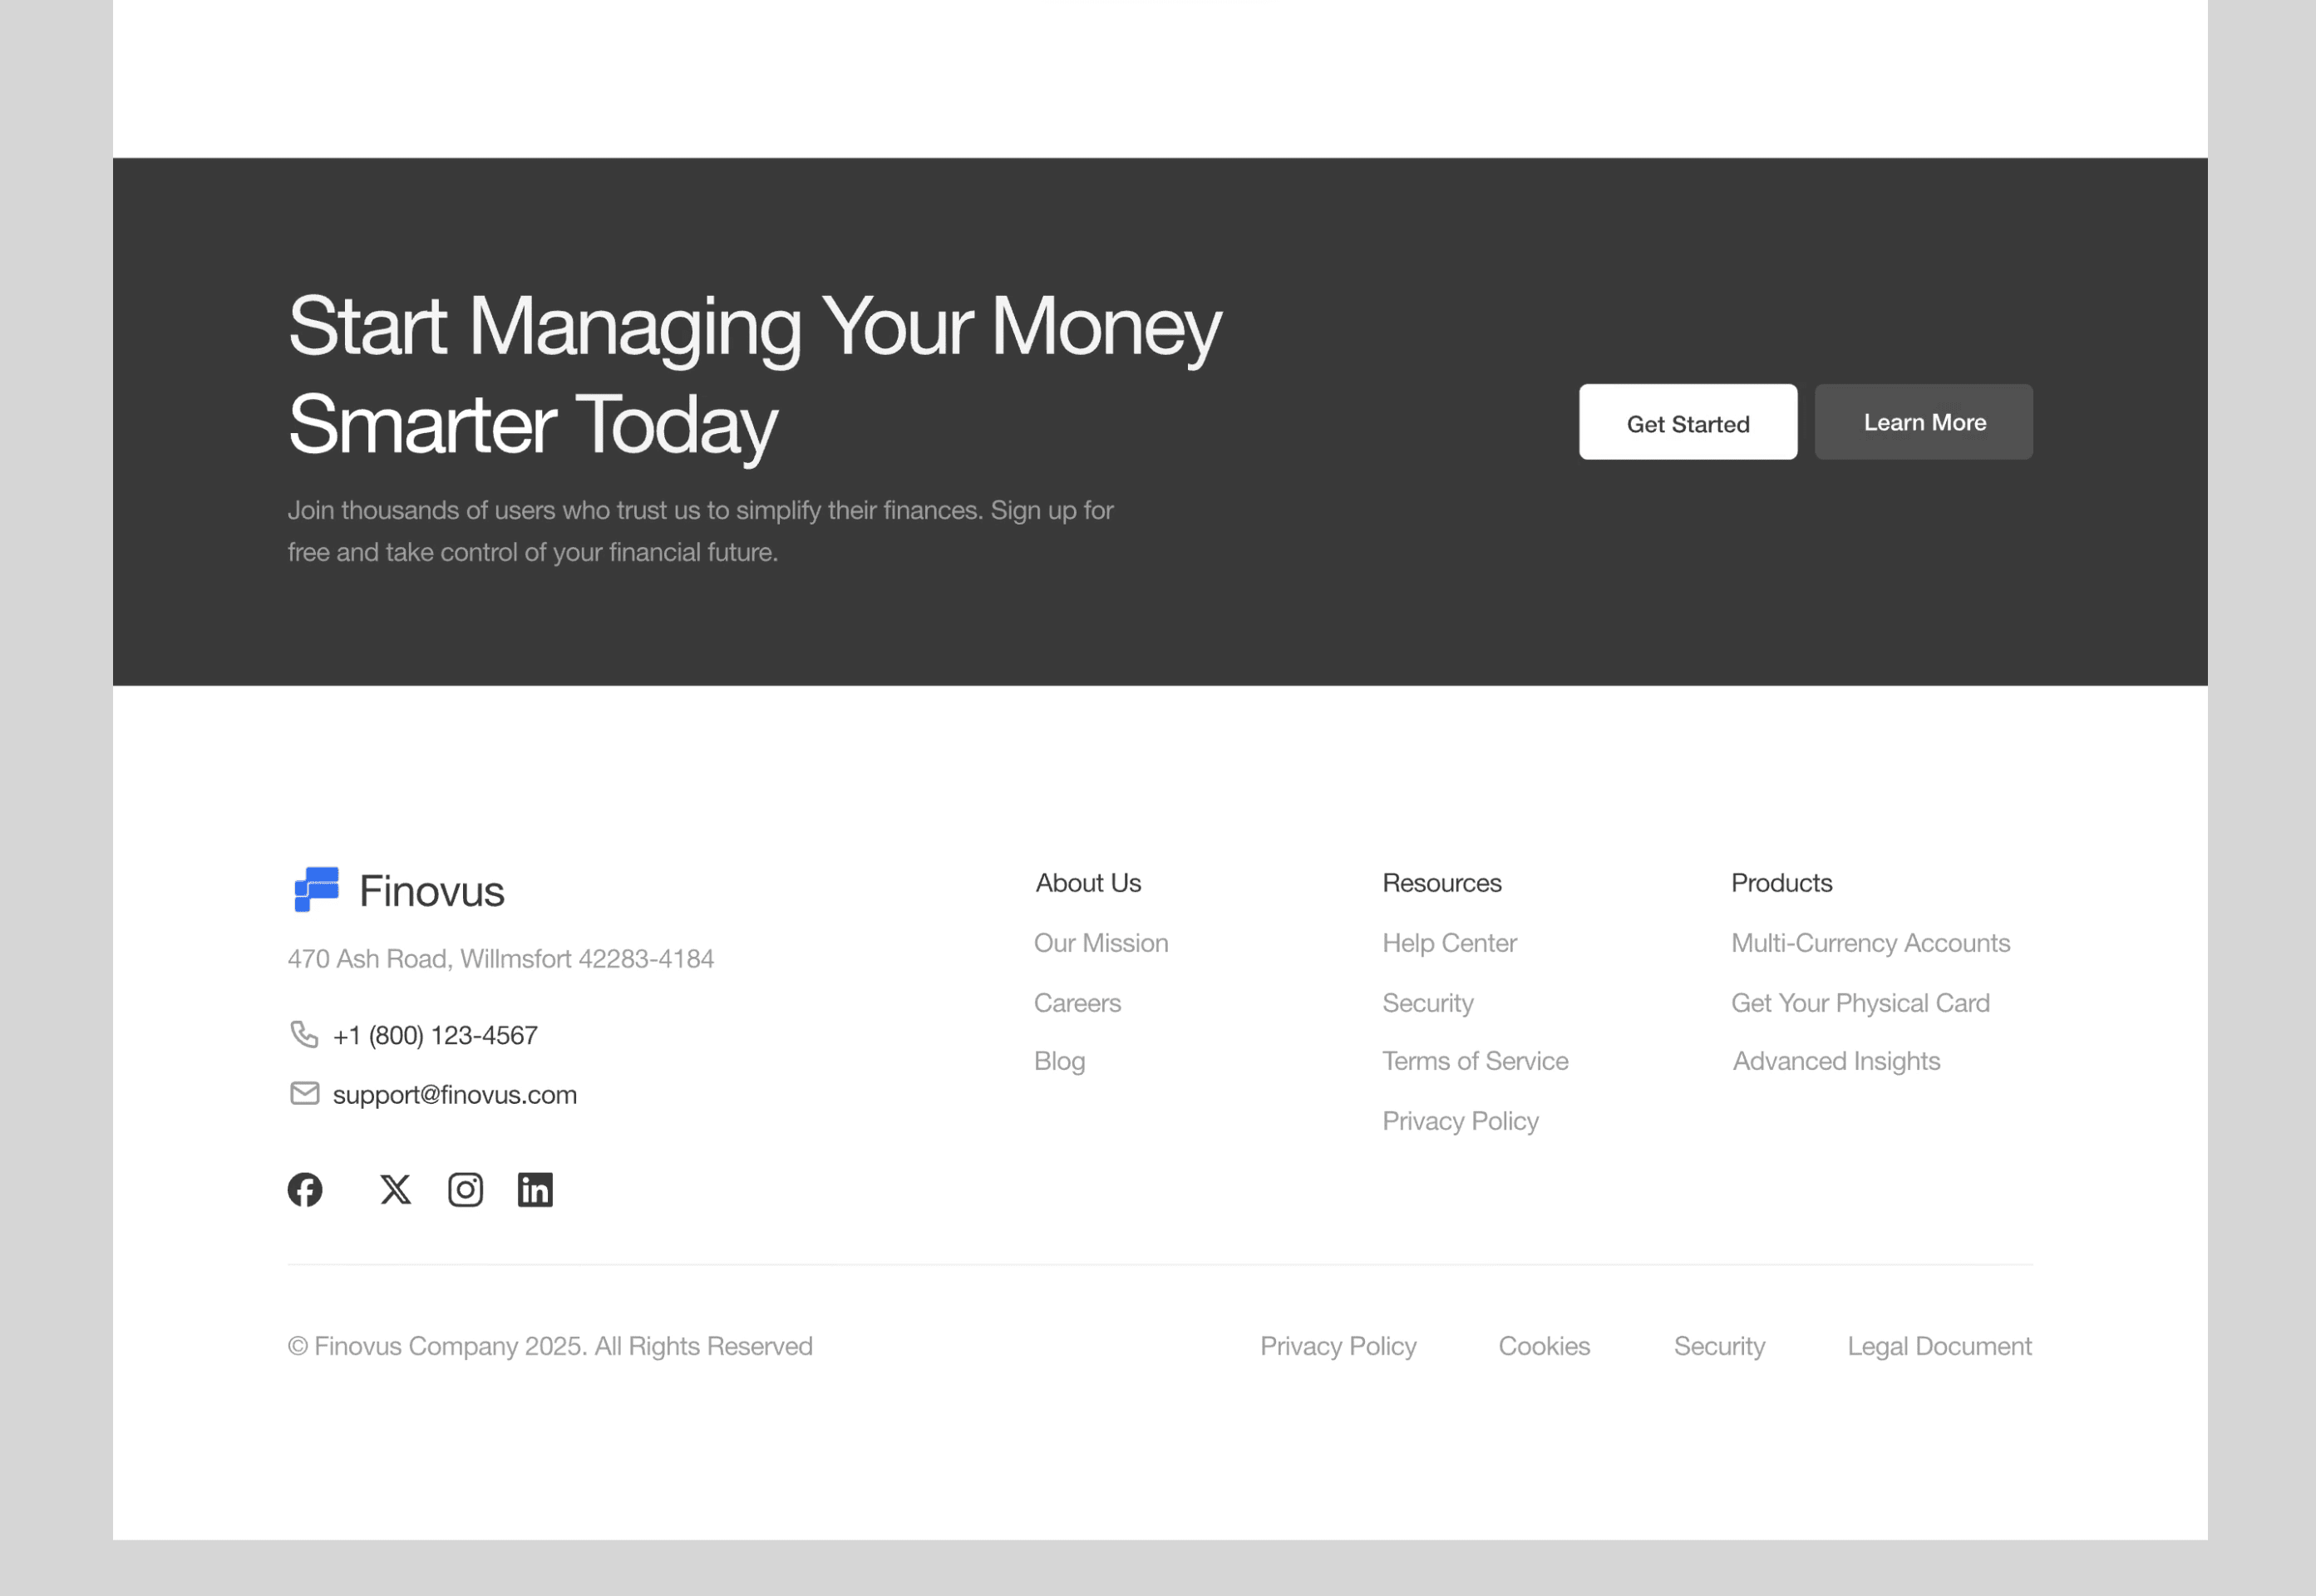The width and height of the screenshot is (2316, 1596).
Task: Open Security under Resources column
Action: pyautogui.click(x=1428, y=1003)
